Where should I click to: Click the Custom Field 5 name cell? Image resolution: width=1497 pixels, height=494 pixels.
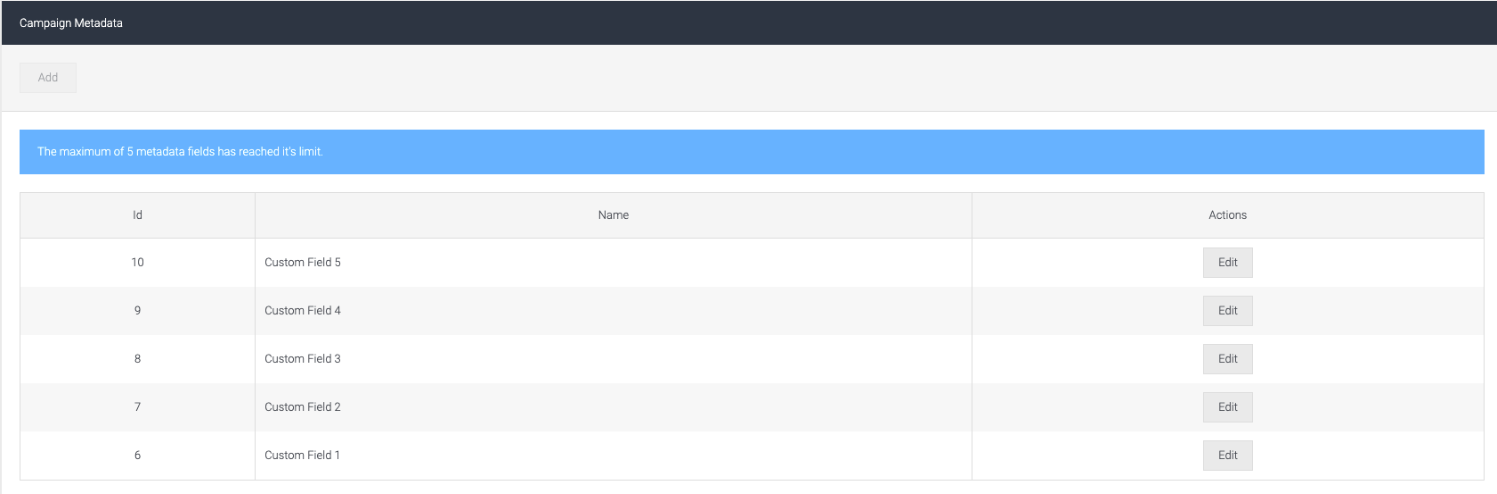pyautogui.click(x=613, y=262)
